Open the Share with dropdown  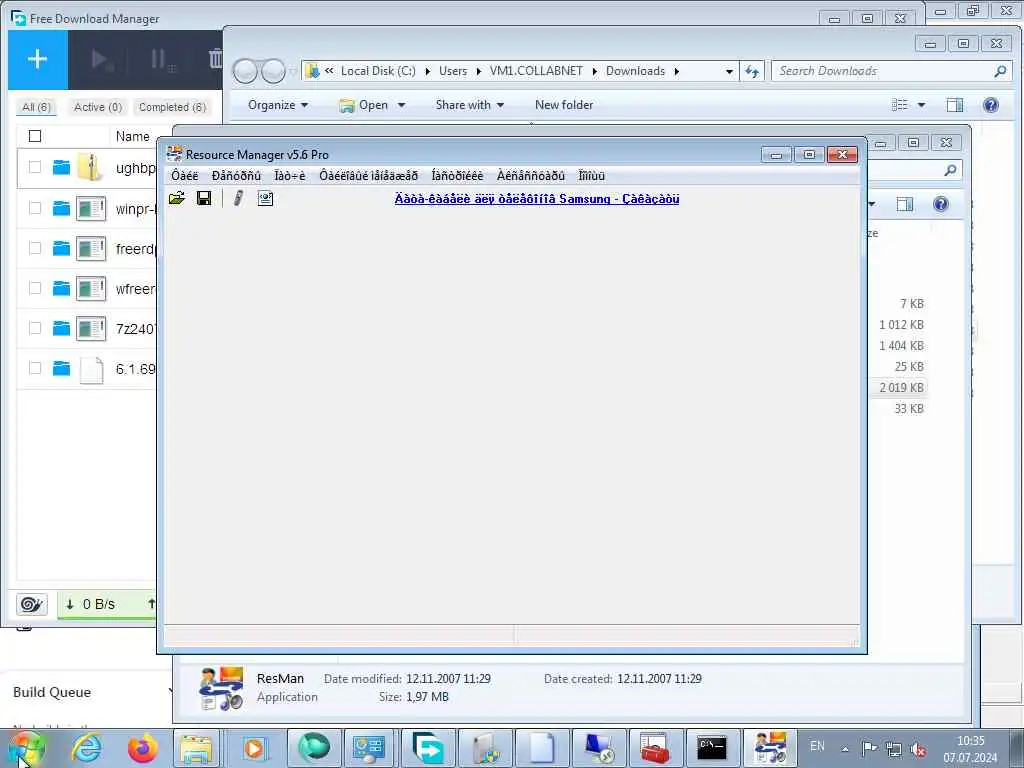coord(470,105)
